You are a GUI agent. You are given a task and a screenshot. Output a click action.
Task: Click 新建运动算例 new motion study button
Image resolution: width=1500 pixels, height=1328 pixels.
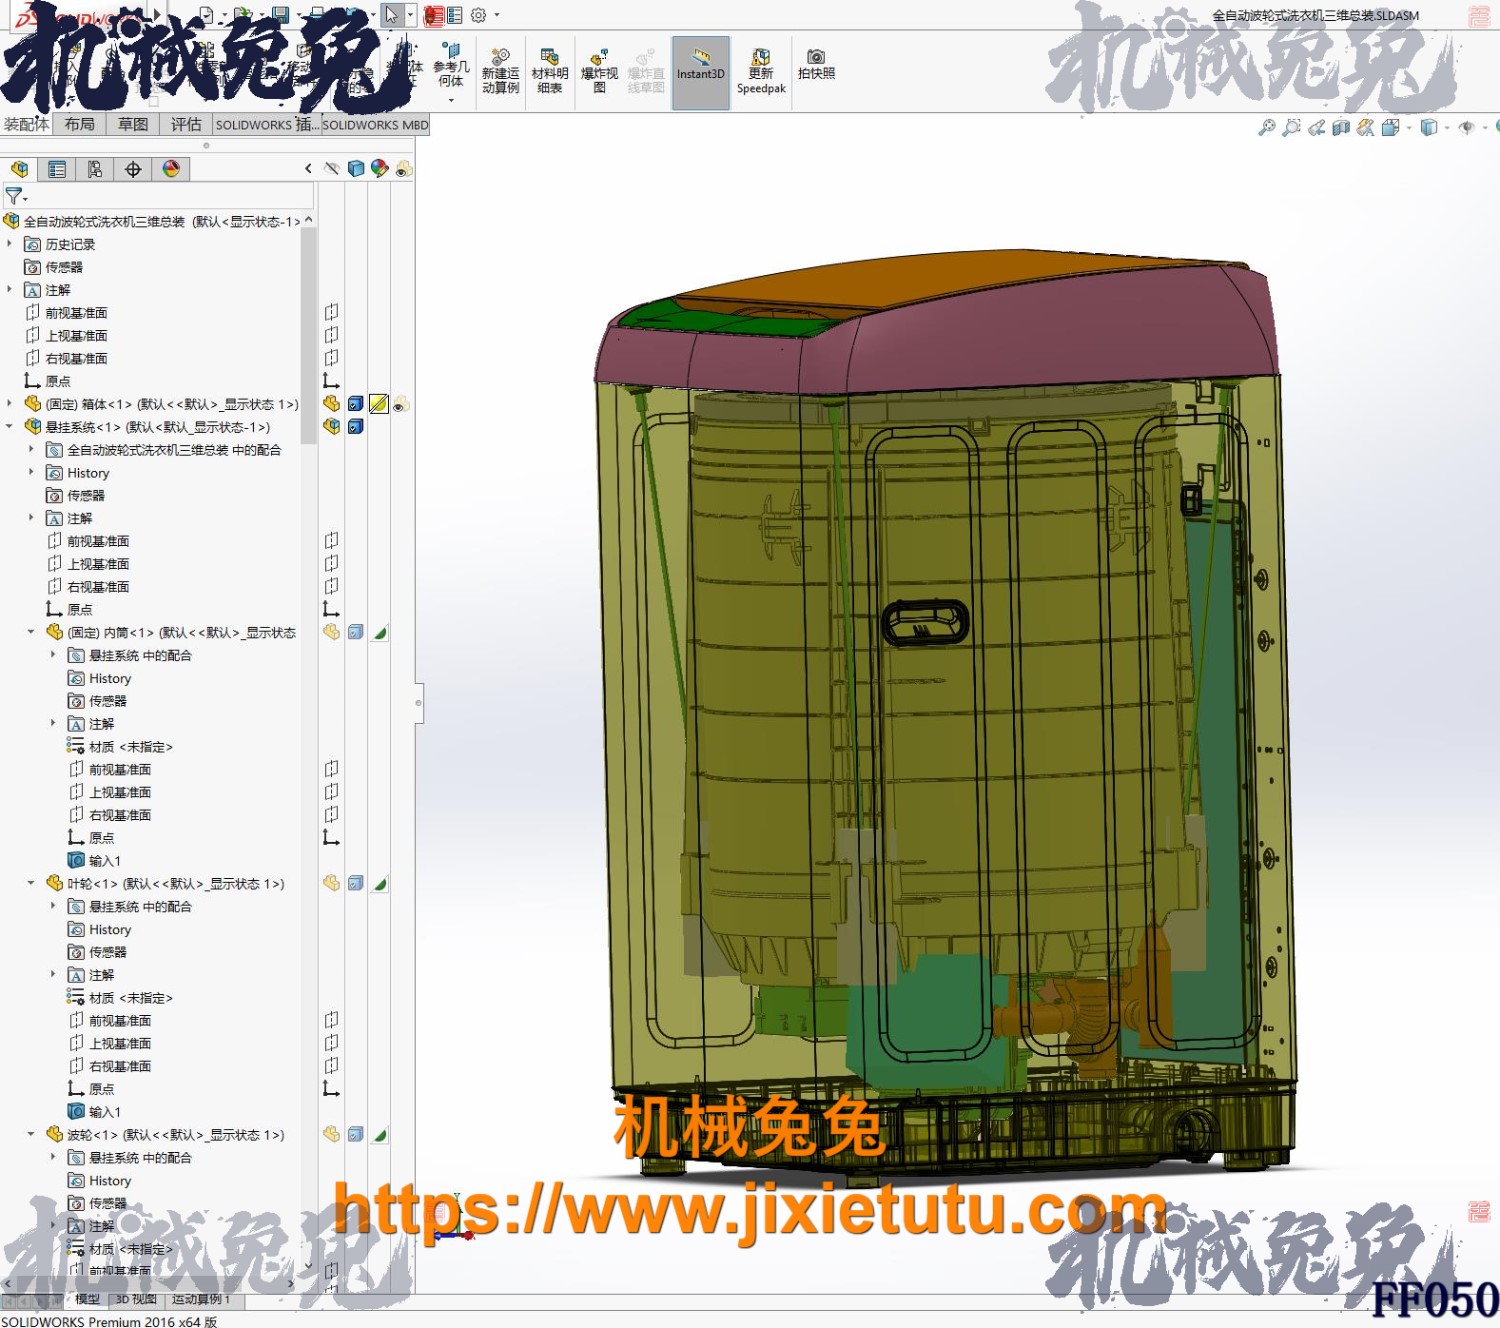point(500,70)
